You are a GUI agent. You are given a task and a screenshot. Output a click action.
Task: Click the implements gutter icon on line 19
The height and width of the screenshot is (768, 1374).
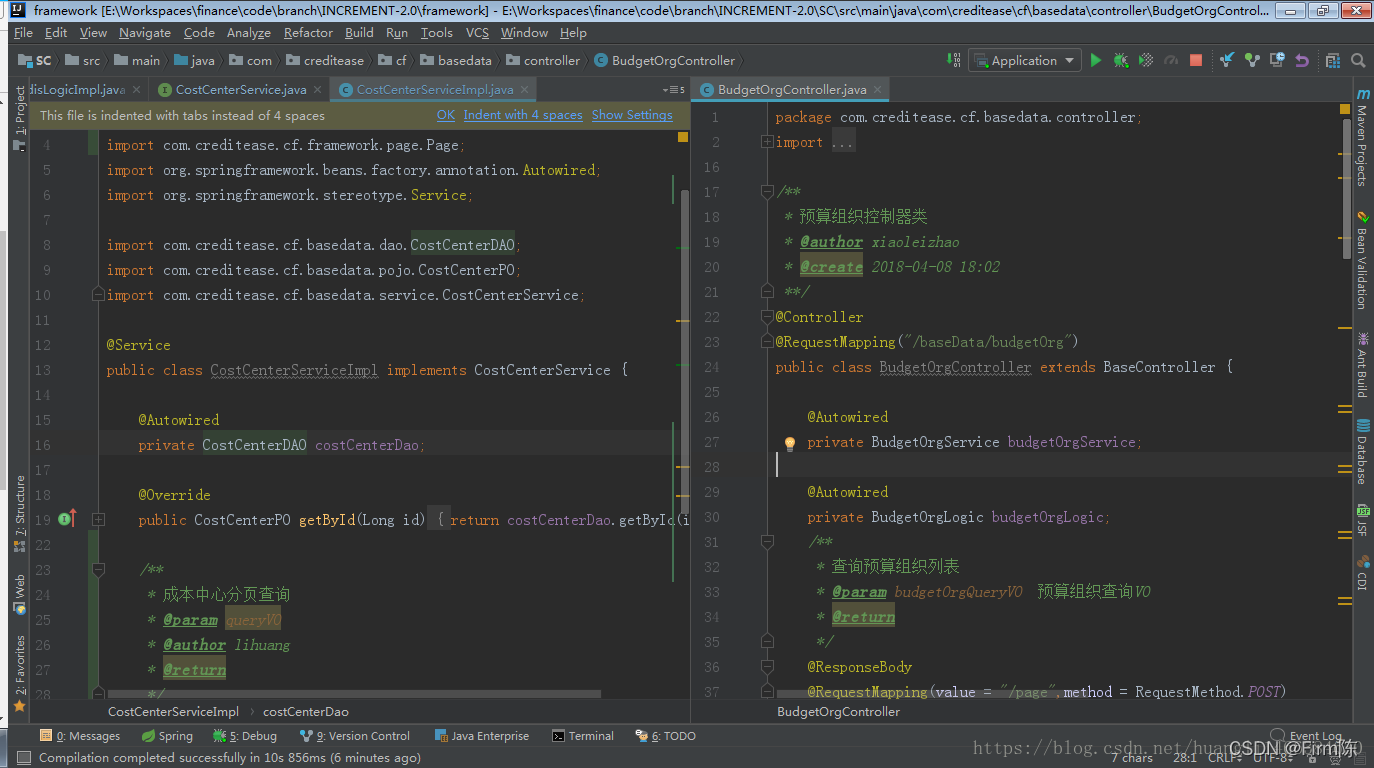pyautogui.click(x=67, y=519)
